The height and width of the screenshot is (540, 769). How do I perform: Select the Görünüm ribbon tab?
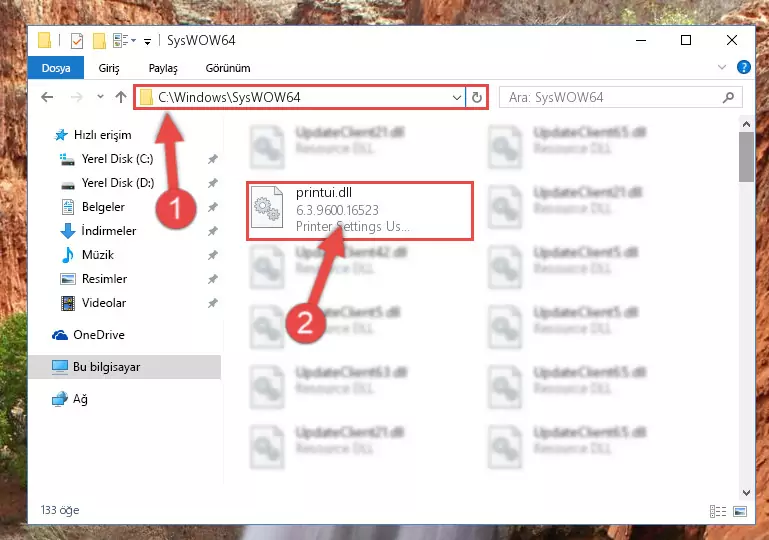click(228, 68)
